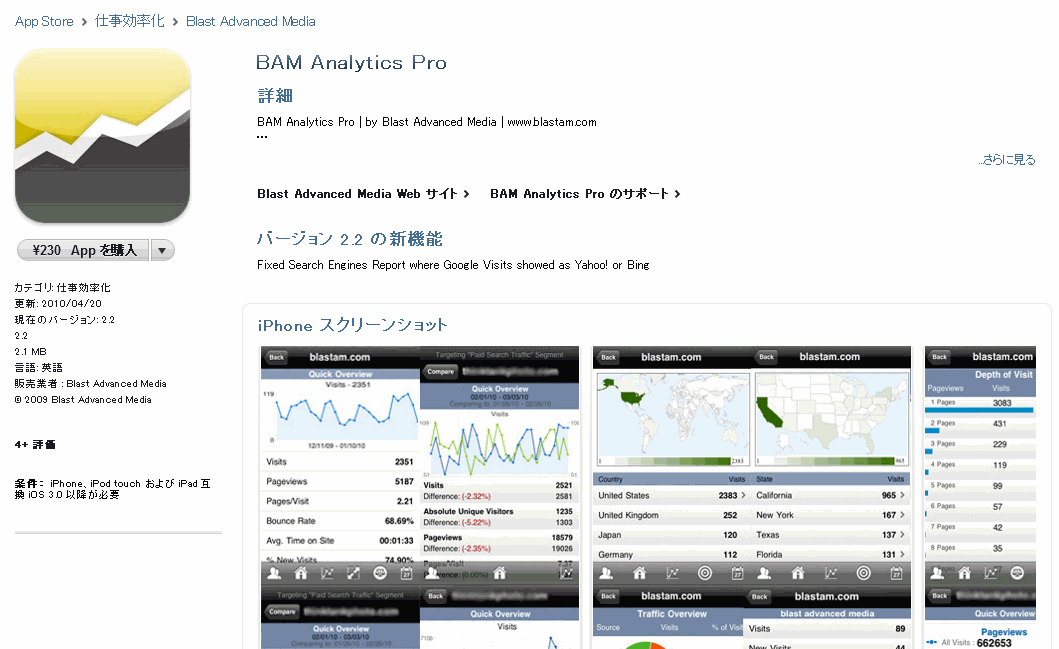This screenshot has height=649, width=1059.
Task: Select the Texas state row
Action: pos(831,535)
